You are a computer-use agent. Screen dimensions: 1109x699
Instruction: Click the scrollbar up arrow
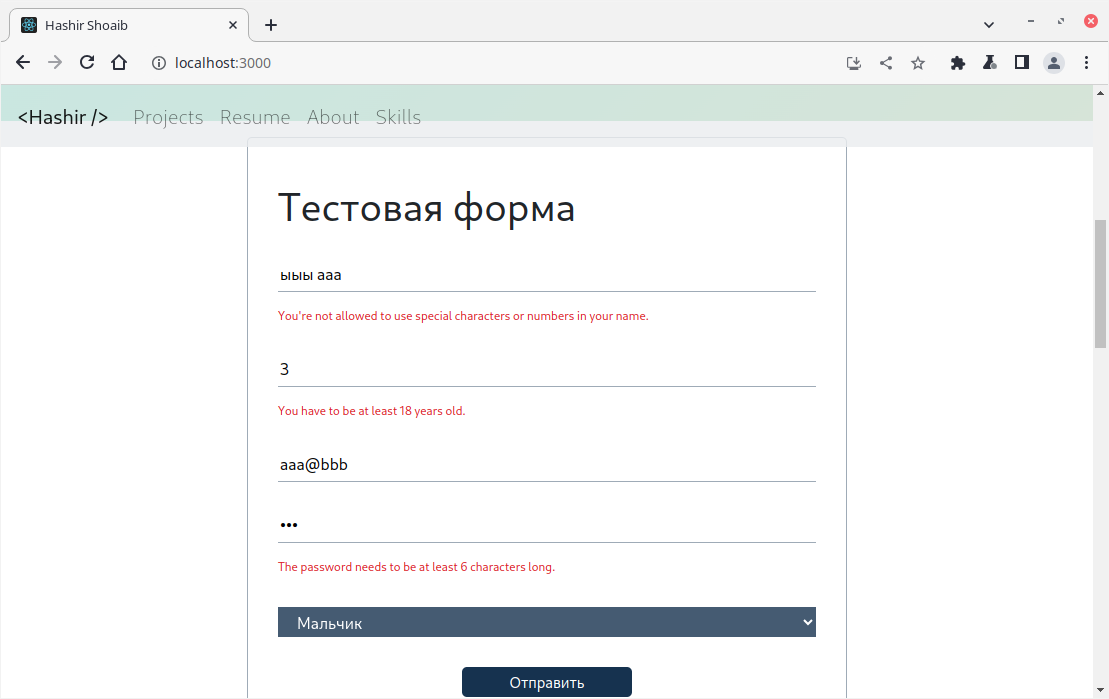pos(1100,93)
